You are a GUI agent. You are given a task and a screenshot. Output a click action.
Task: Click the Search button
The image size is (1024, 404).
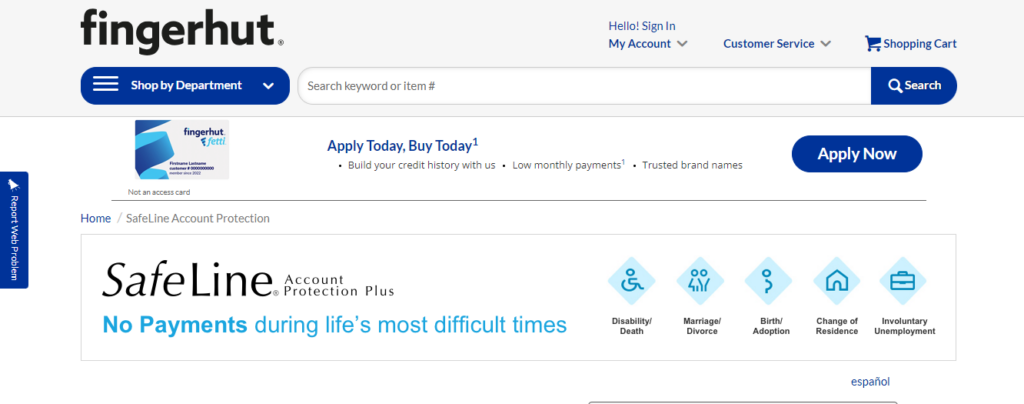pyautogui.click(x=913, y=86)
